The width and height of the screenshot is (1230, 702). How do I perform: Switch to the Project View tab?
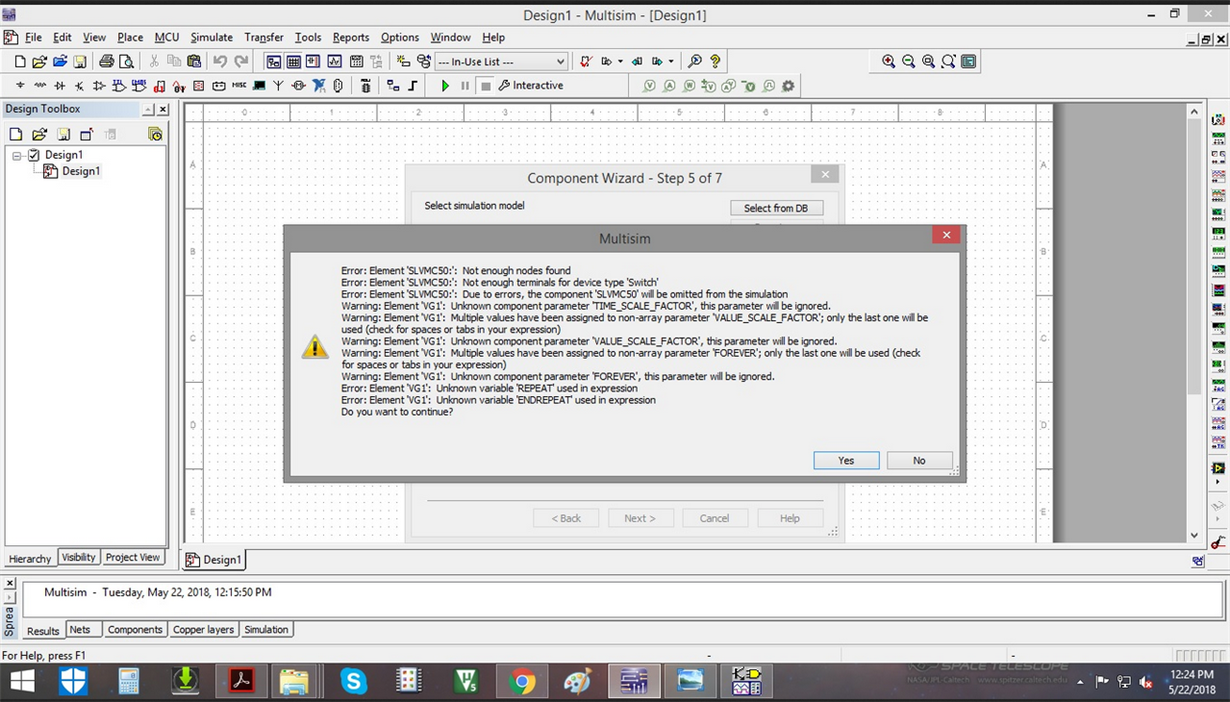[x=132, y=557]
